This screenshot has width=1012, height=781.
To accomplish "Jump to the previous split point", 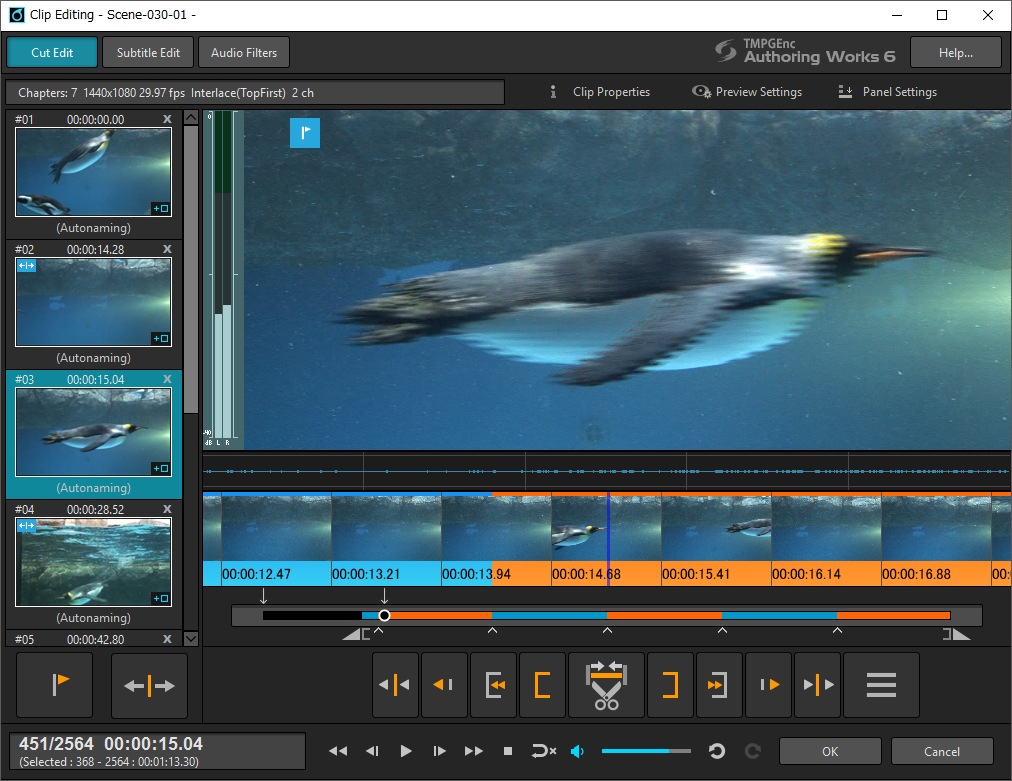I will pos(395,685).
